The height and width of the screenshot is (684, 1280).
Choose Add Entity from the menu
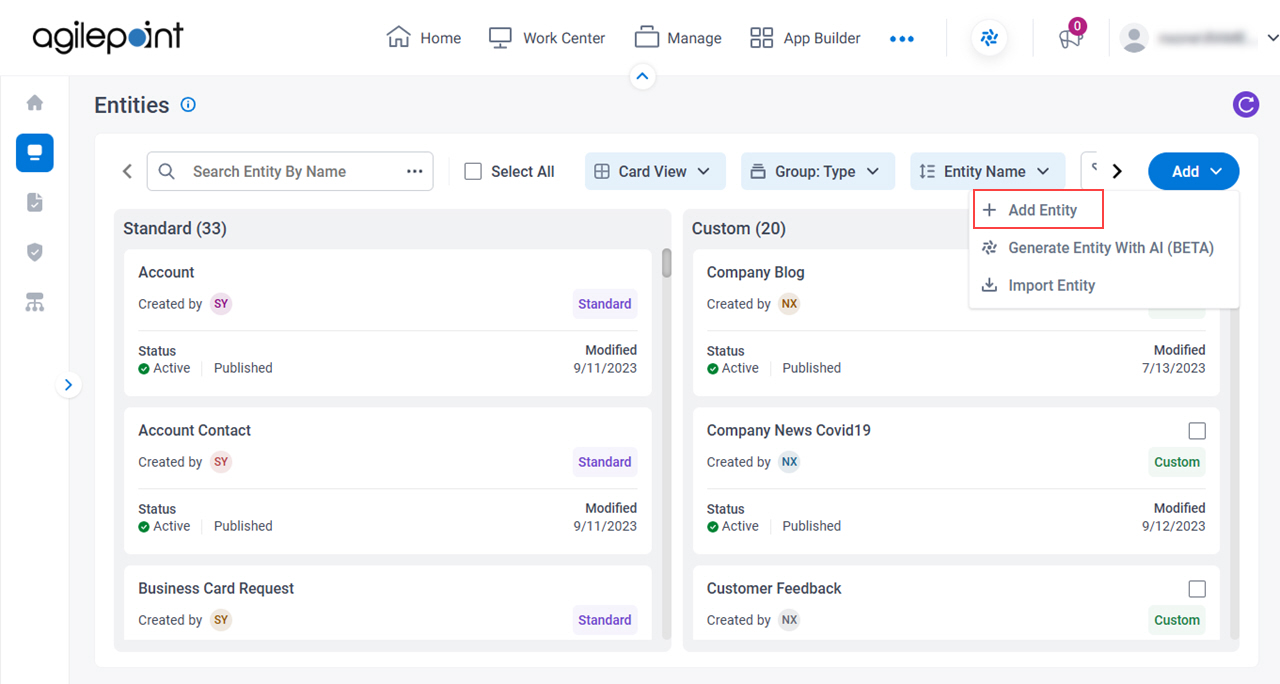(1039, 210)
